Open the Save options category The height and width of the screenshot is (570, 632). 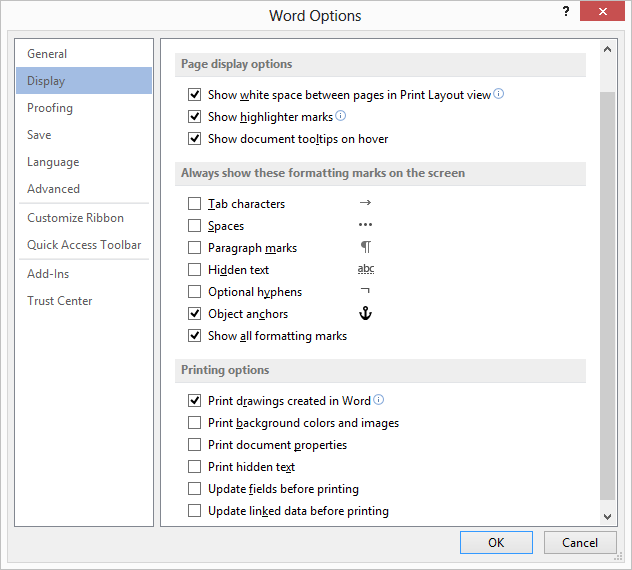point(84,135)
